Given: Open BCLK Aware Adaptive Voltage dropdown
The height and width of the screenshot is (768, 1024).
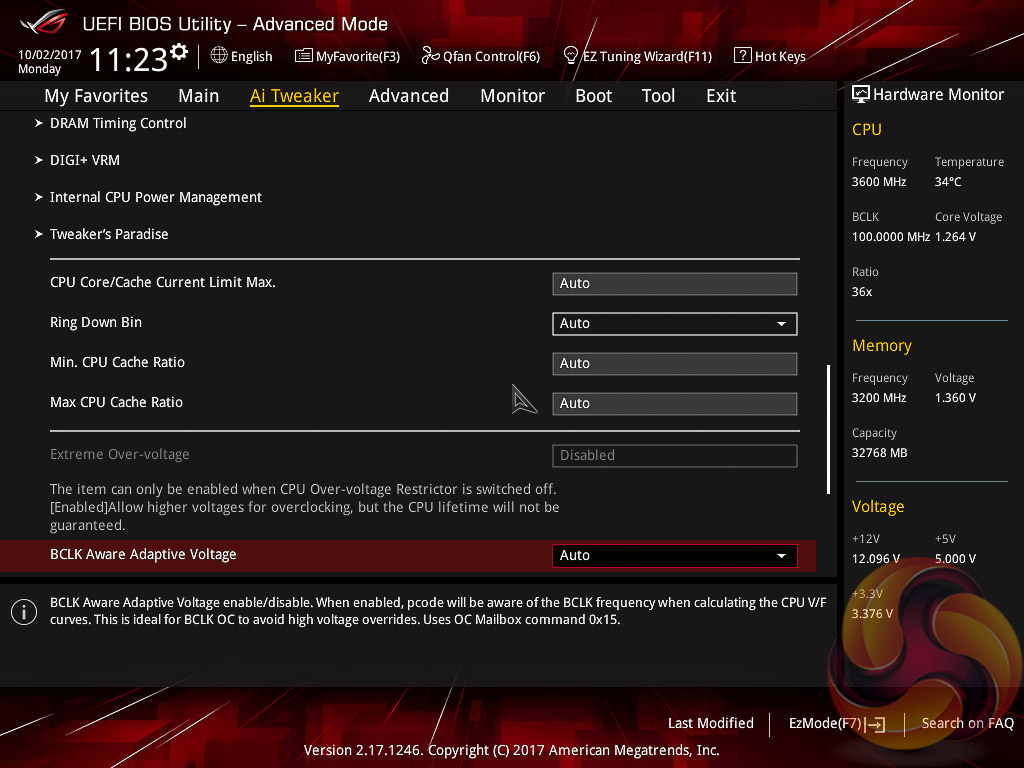Looking at the screenshot, I should click(x=674, y=555).
